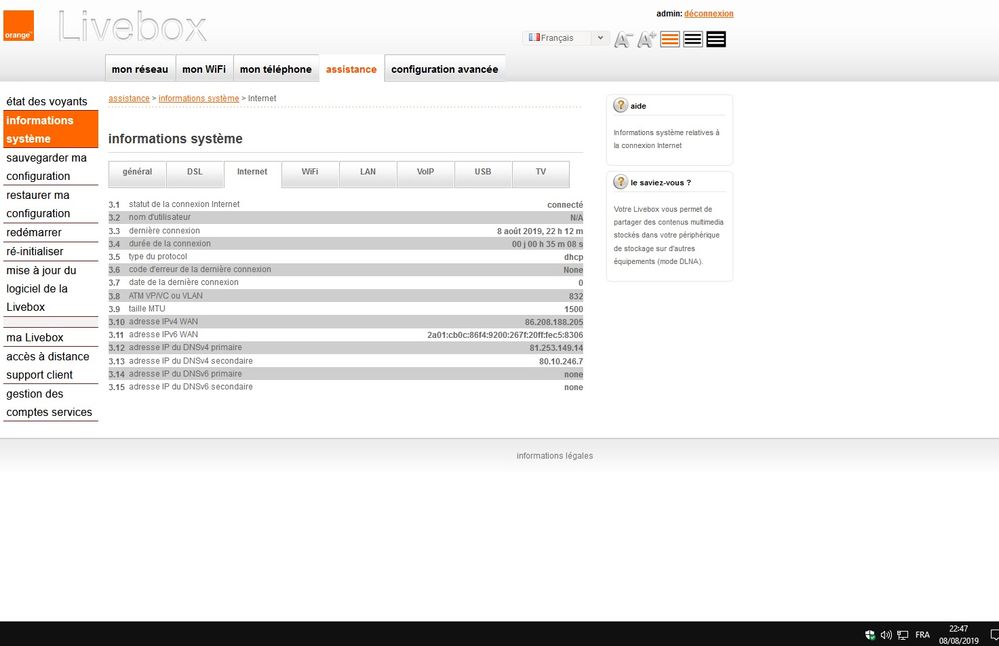The image size is (999, 646).
Task: Increase the font size with A+ icon
Action: click(646, 39)
